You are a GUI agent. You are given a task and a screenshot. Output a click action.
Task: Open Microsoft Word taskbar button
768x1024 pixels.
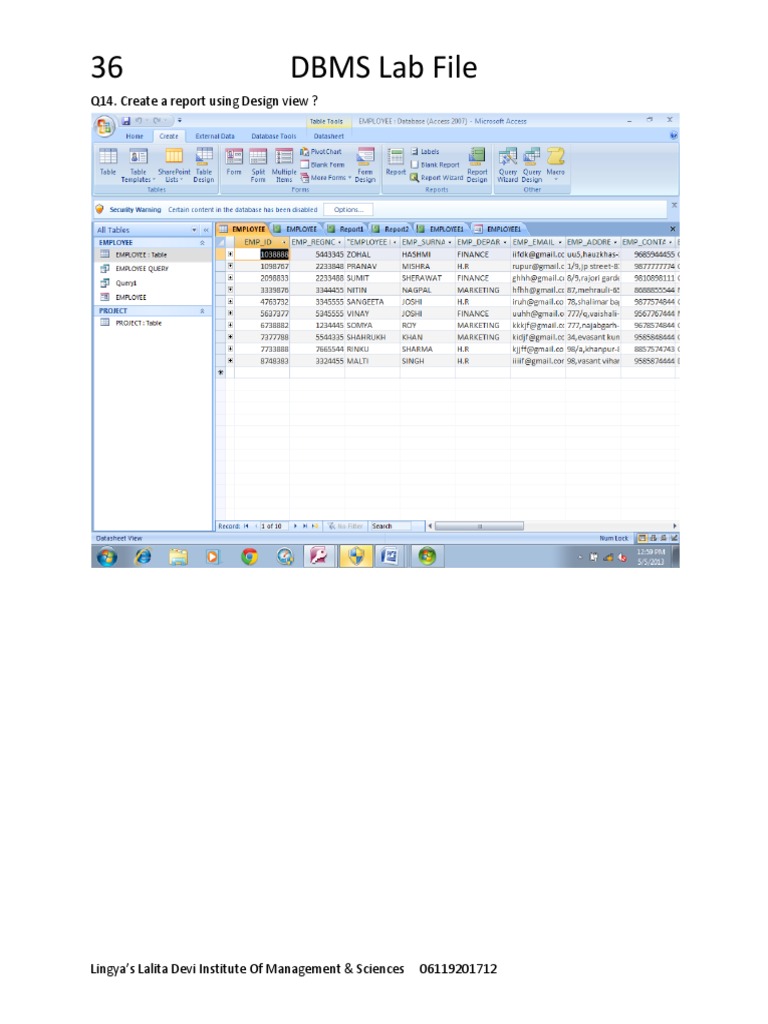pos(390,556)
